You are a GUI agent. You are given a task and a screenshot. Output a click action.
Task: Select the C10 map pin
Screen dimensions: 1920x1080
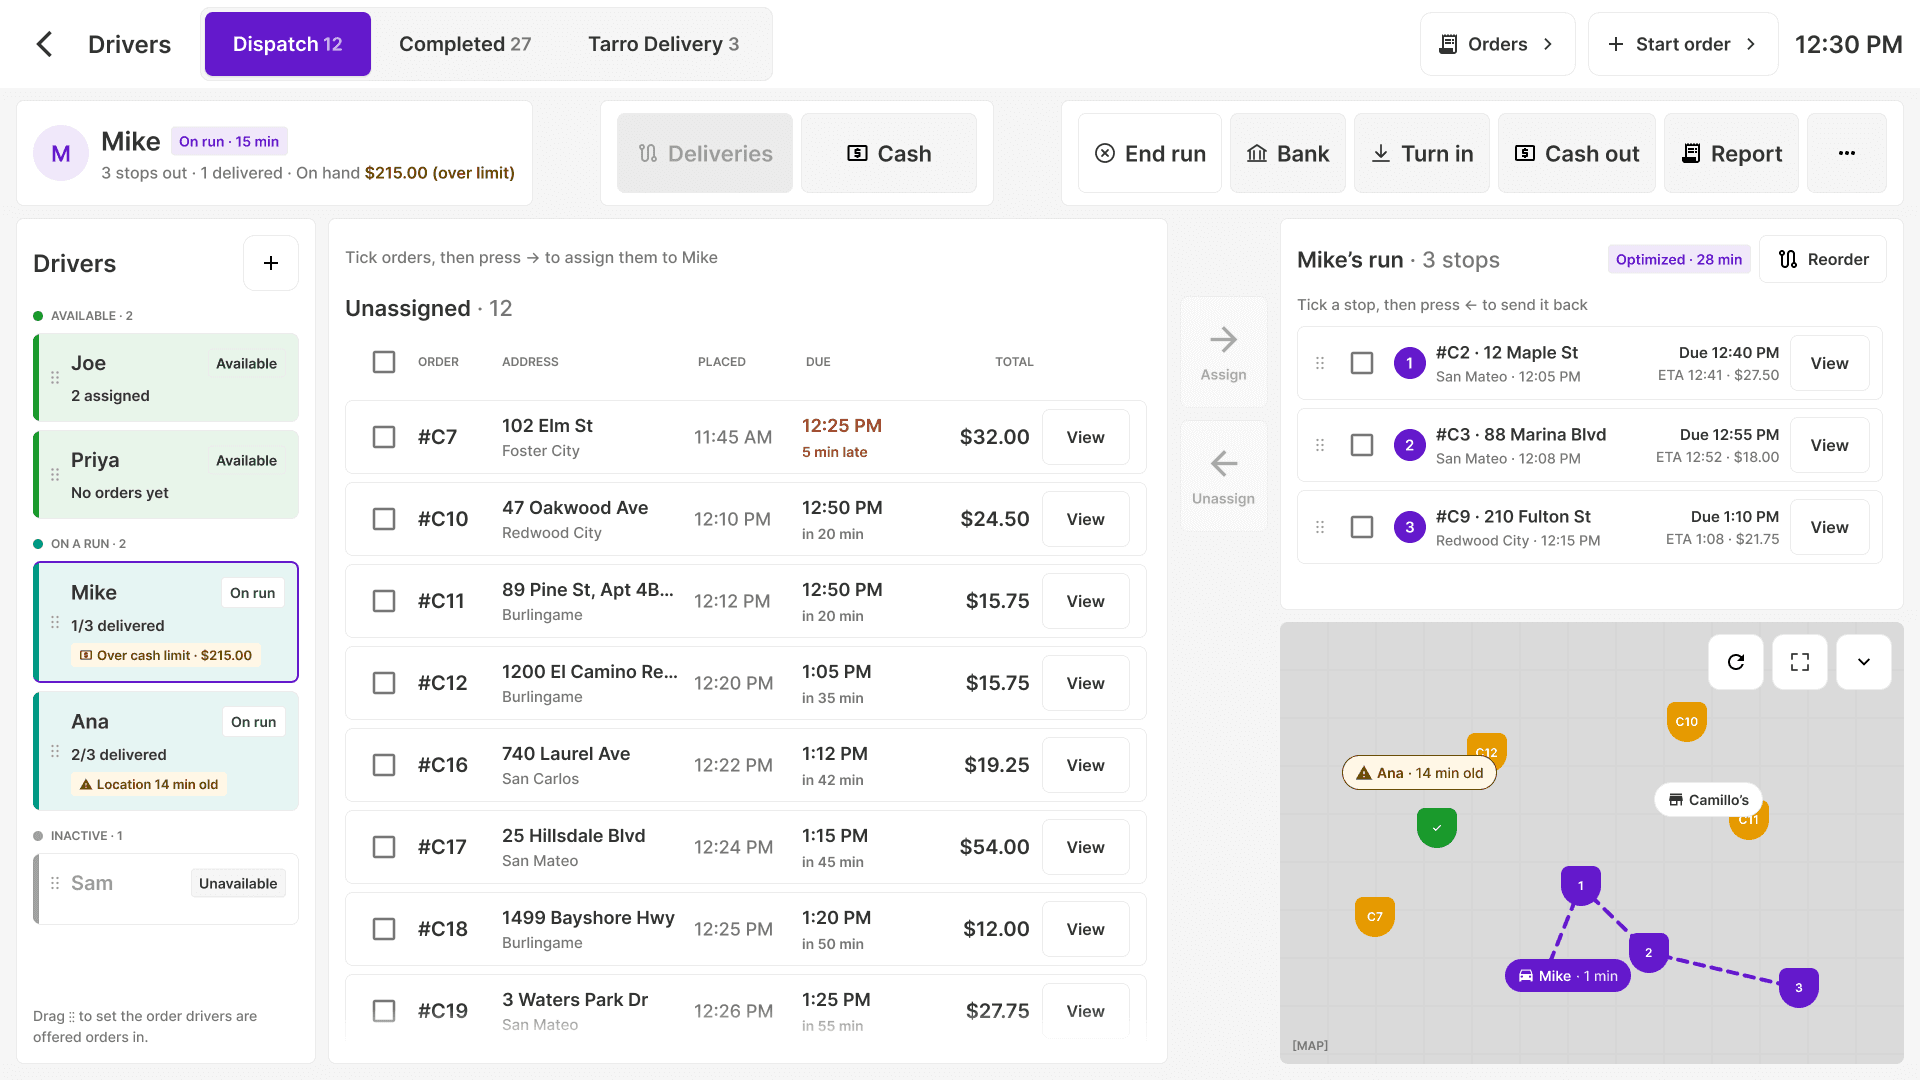(1686, 721)
